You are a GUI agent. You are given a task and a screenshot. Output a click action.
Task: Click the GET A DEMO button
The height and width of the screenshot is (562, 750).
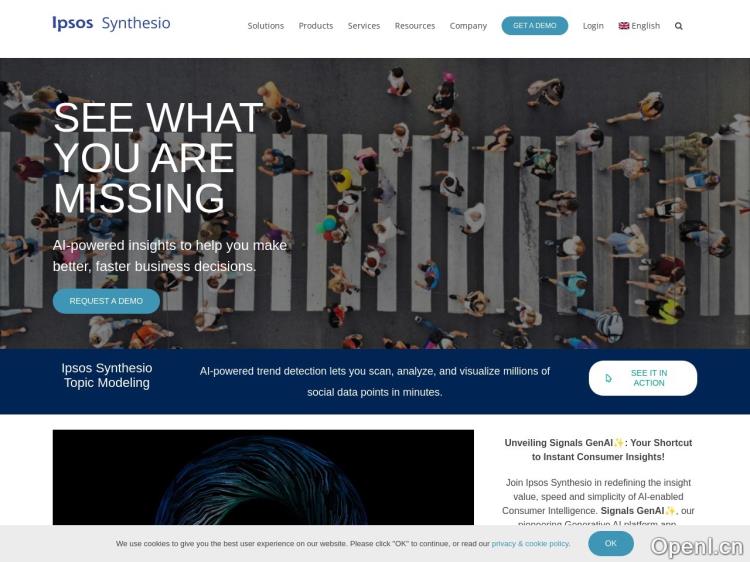coord(535,26)
